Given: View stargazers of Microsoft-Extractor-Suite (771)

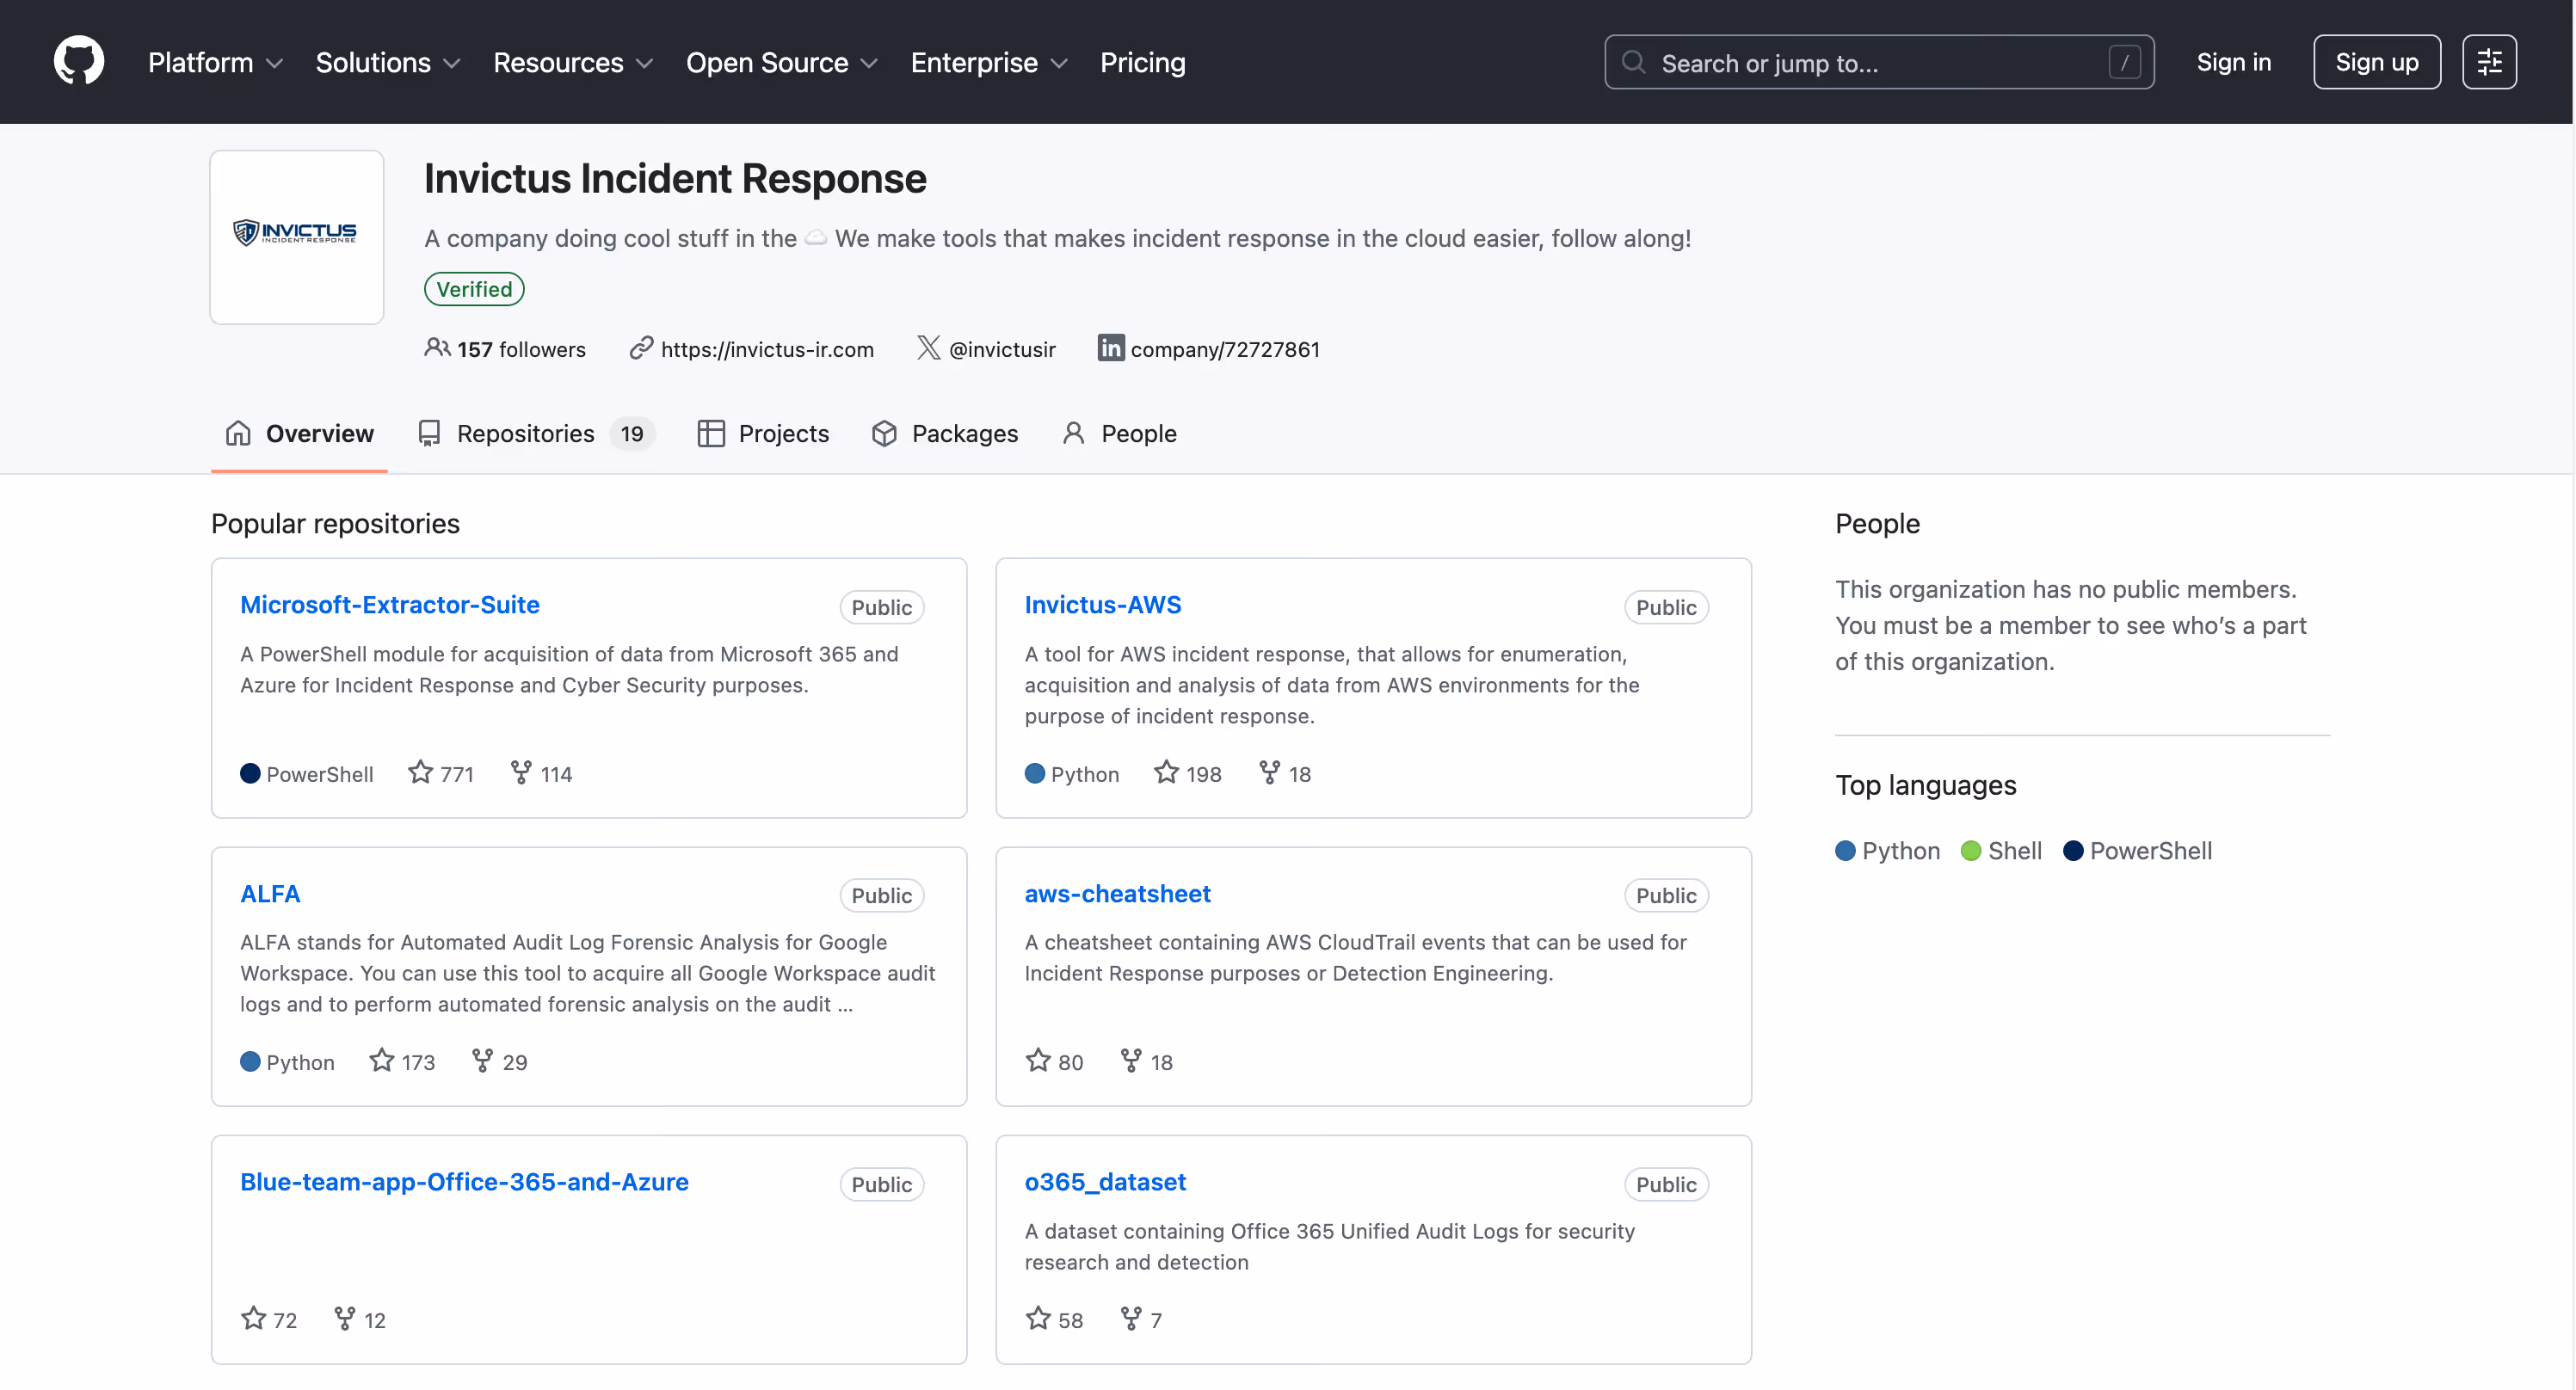Looking at the screenshot, I should (441, 773).
